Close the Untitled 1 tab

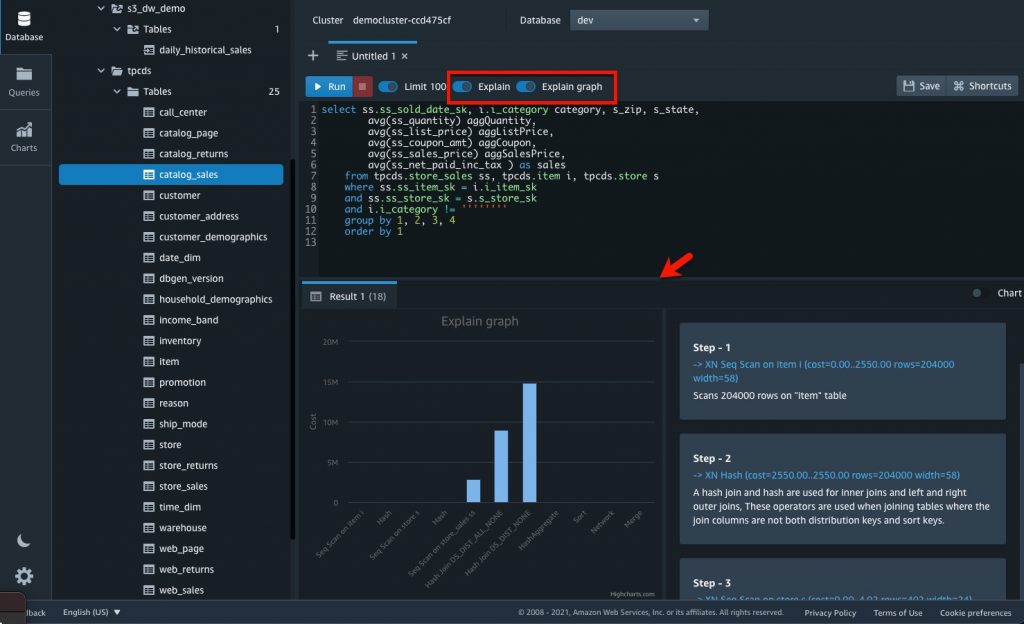pyautogui.click(x=405, y=56)
